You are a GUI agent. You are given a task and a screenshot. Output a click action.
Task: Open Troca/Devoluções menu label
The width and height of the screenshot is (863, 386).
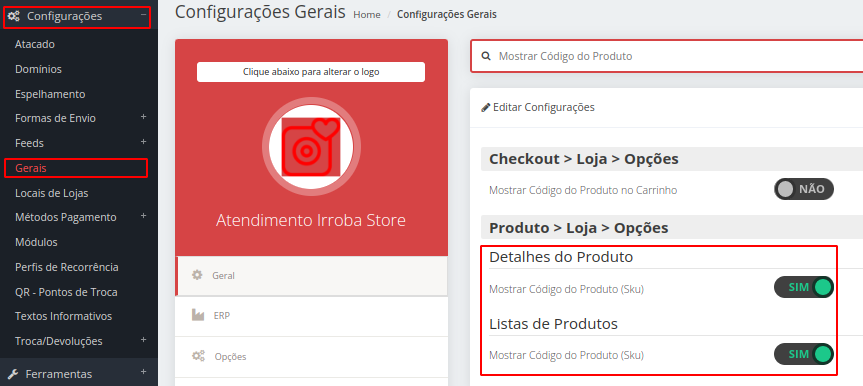pos(59,341)
